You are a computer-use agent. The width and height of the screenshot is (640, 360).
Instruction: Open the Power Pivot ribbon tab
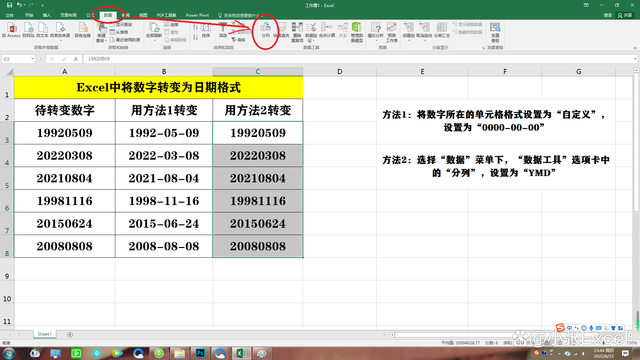click(x=197, y=15)
